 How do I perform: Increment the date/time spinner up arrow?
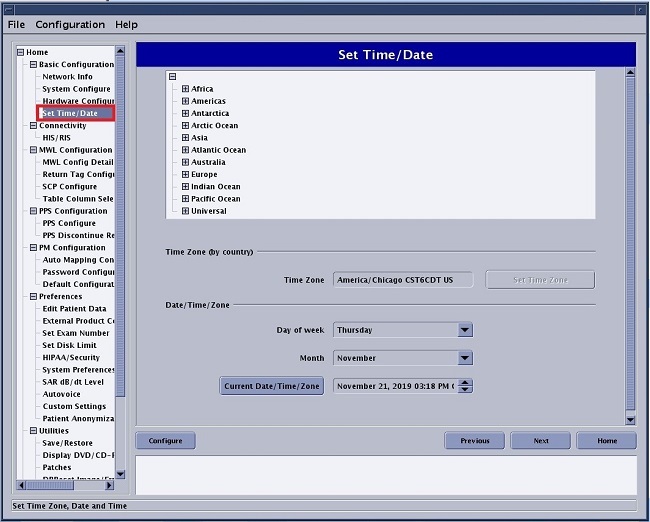tap(466, 382)
